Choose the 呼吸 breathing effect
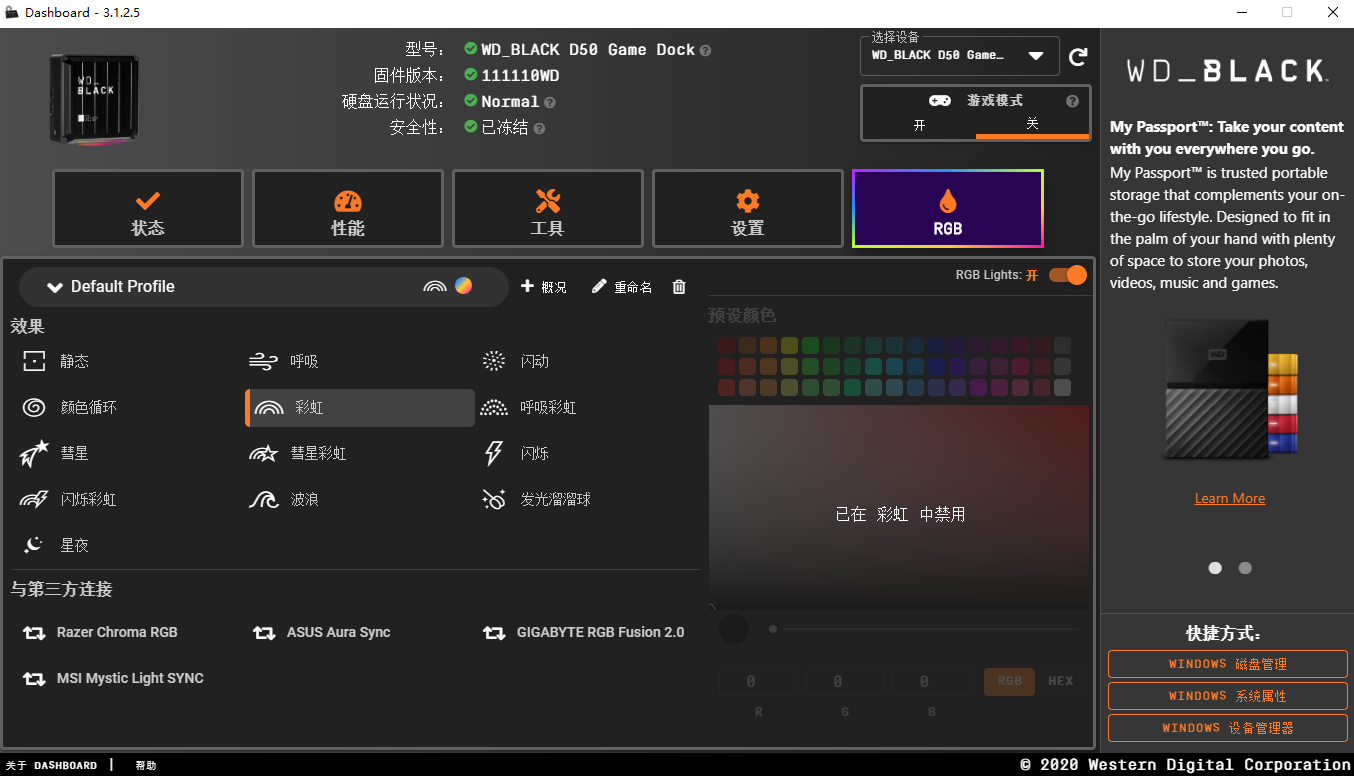Screen dimensions: 1354x776 coord(285,362)
